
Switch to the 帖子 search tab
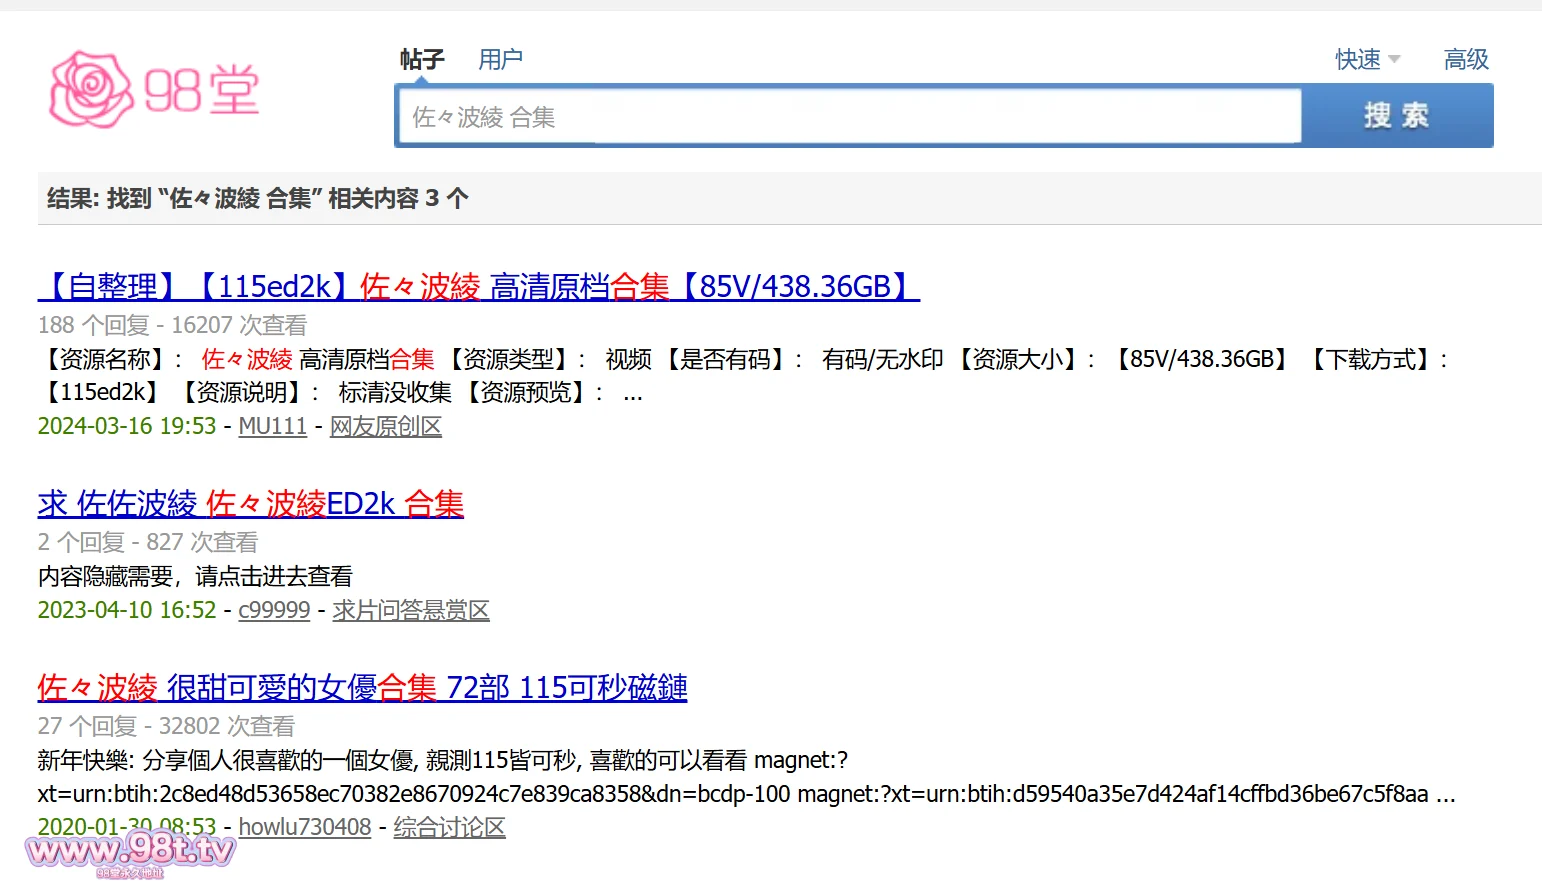pyautogui.click(x=421, y=60)
